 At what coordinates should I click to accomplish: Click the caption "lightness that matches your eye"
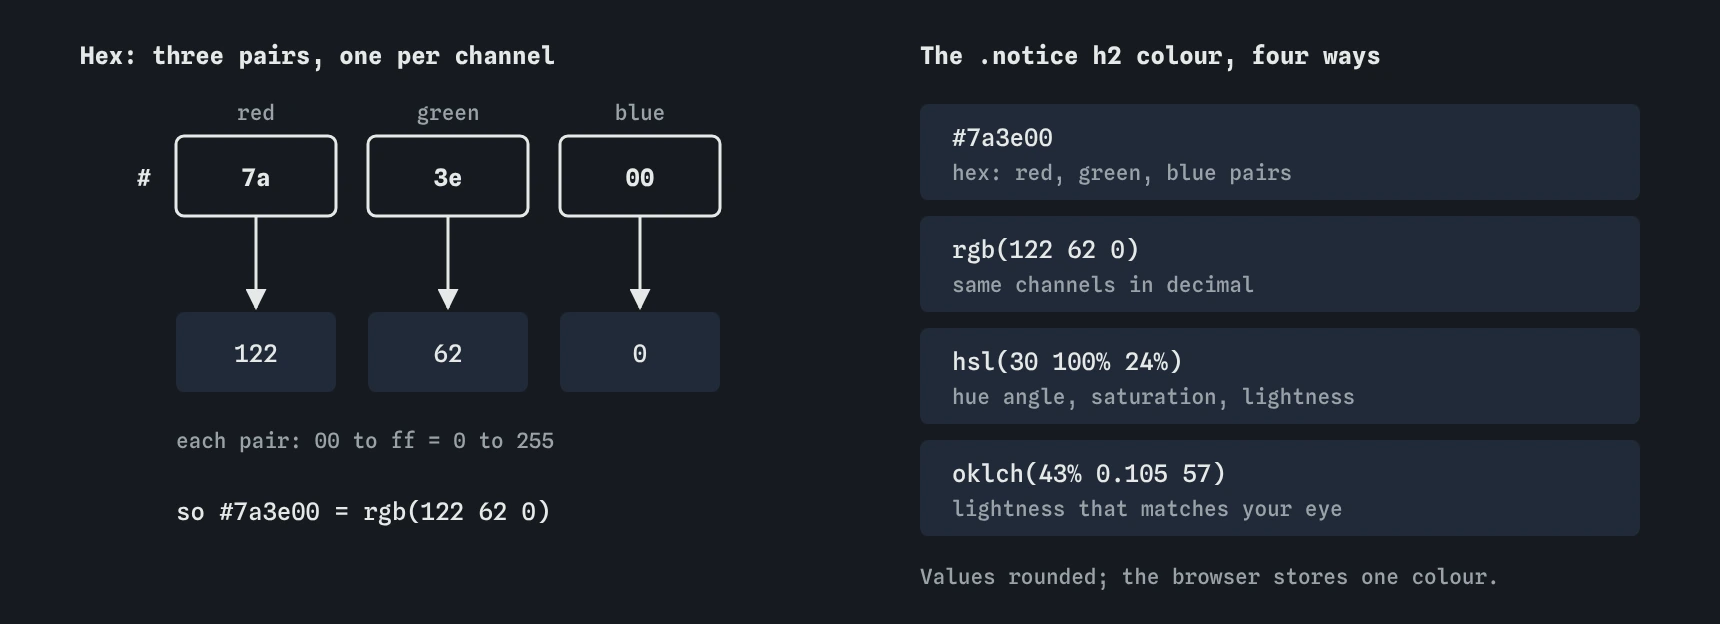(1147, 509)
